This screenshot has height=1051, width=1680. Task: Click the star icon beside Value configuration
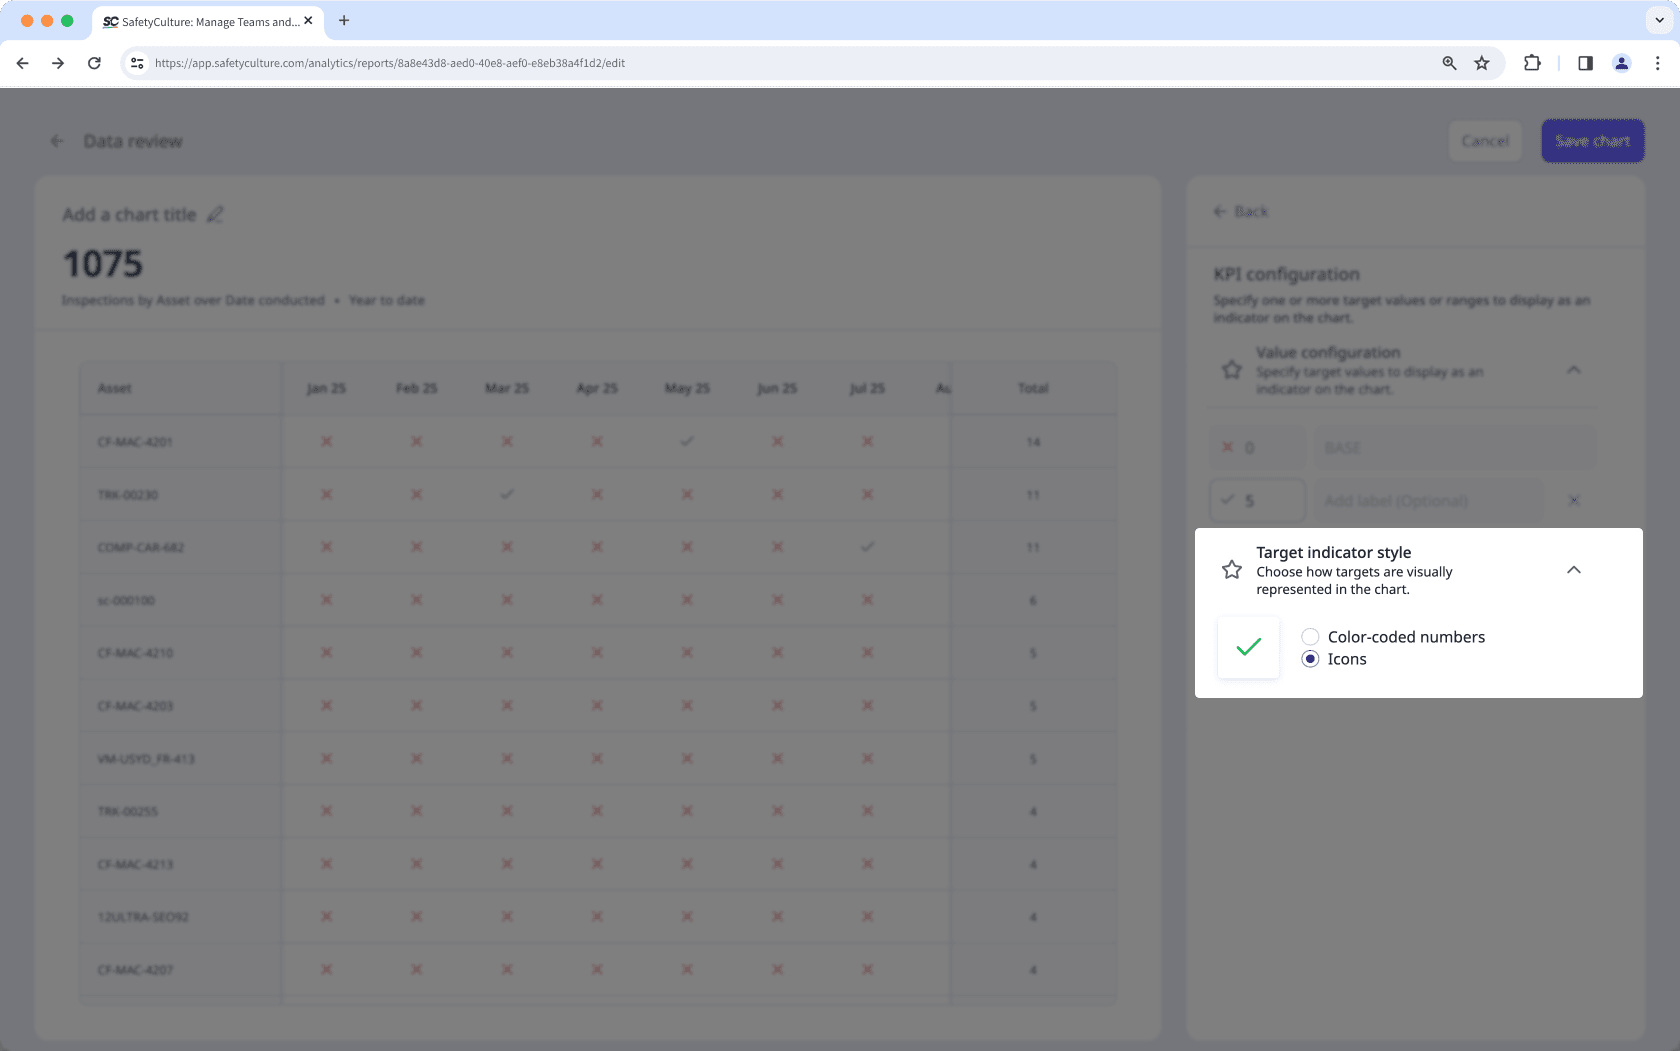[1231, 369]
